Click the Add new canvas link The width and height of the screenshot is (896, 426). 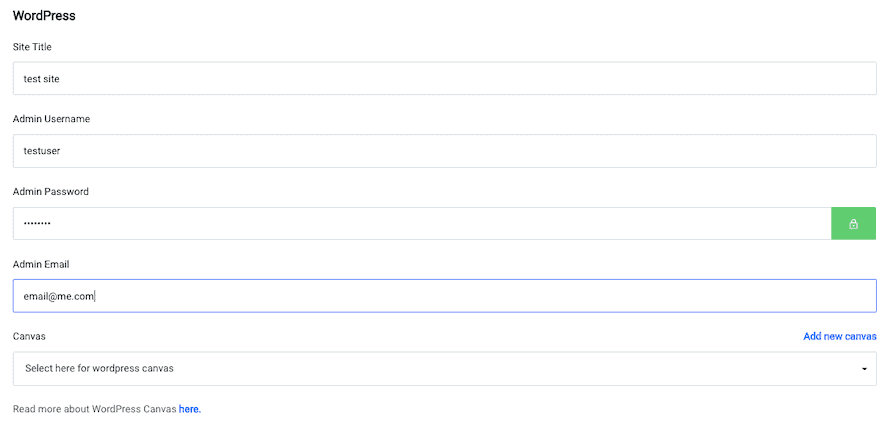840,336
